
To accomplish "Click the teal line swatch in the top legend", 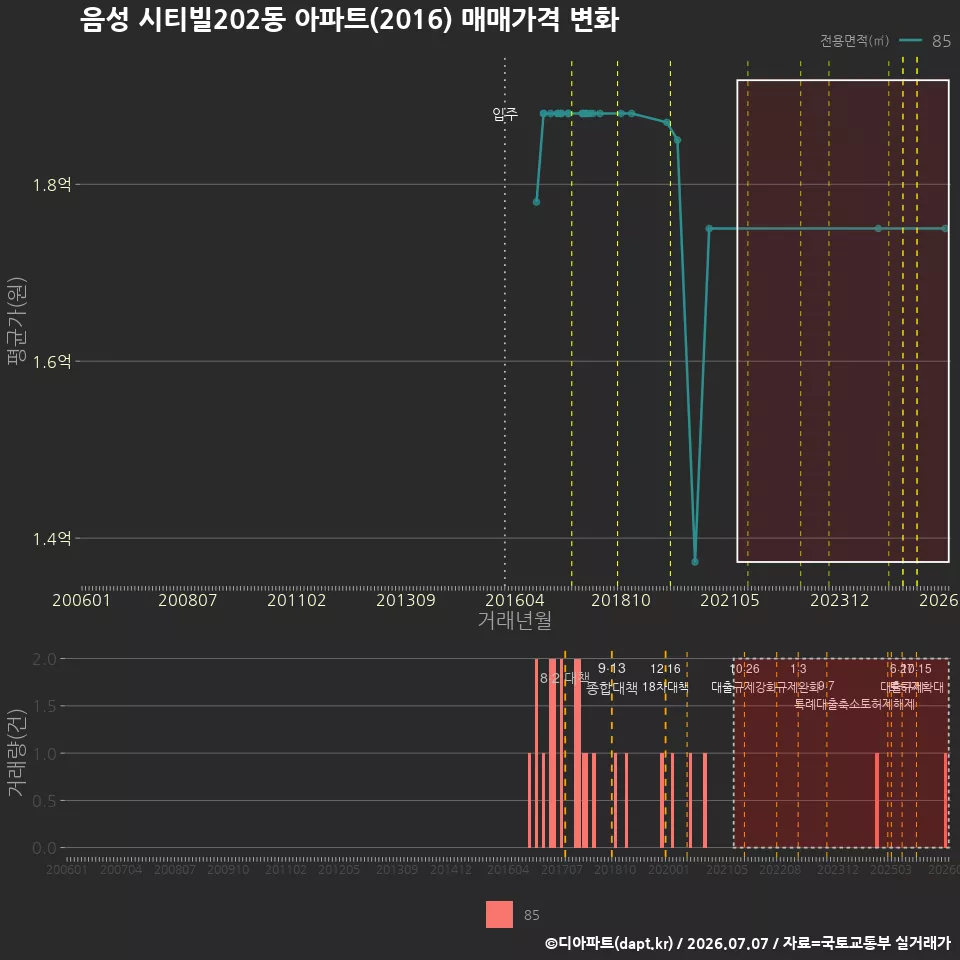I will [x=910, y=40].
